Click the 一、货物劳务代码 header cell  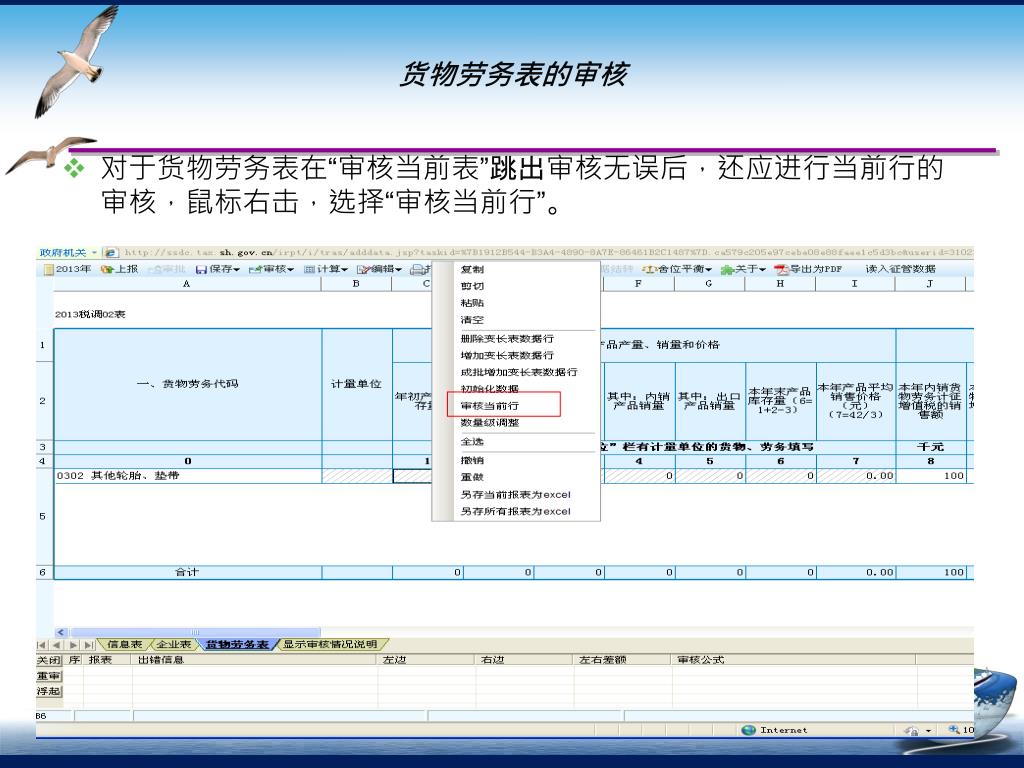(187, 384)
